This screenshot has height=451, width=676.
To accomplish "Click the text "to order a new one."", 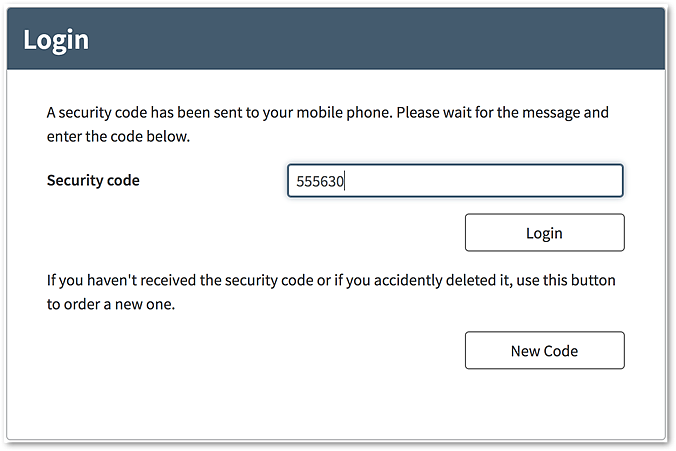I will click(111, 304).
